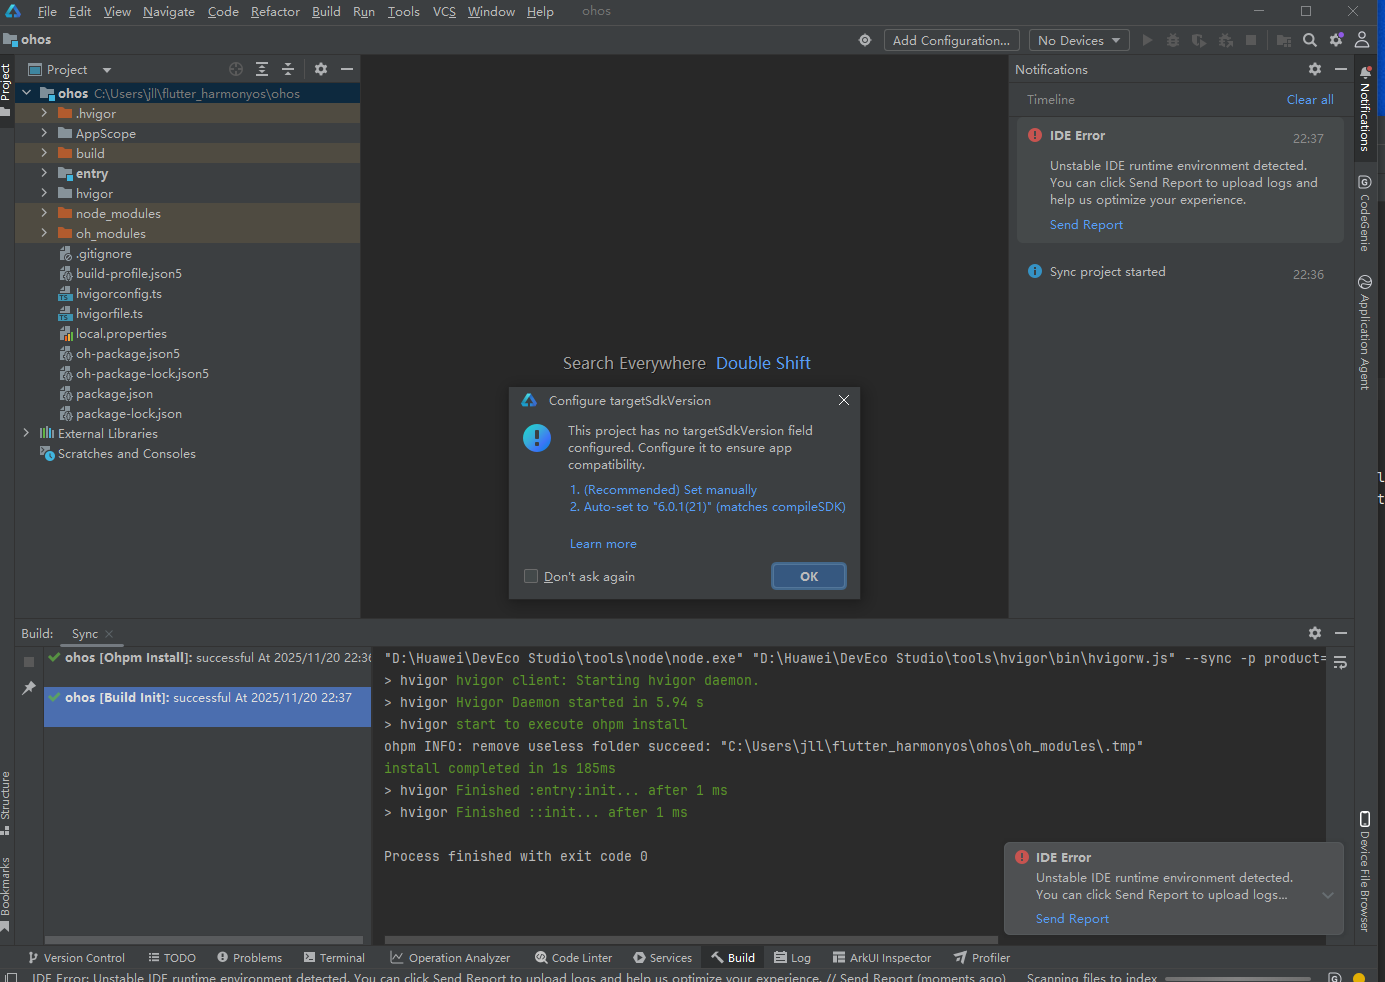The width and height of the screenshot is (1385, 982).
Task: Open the VCS menu
Action: (x=444, y=12)
